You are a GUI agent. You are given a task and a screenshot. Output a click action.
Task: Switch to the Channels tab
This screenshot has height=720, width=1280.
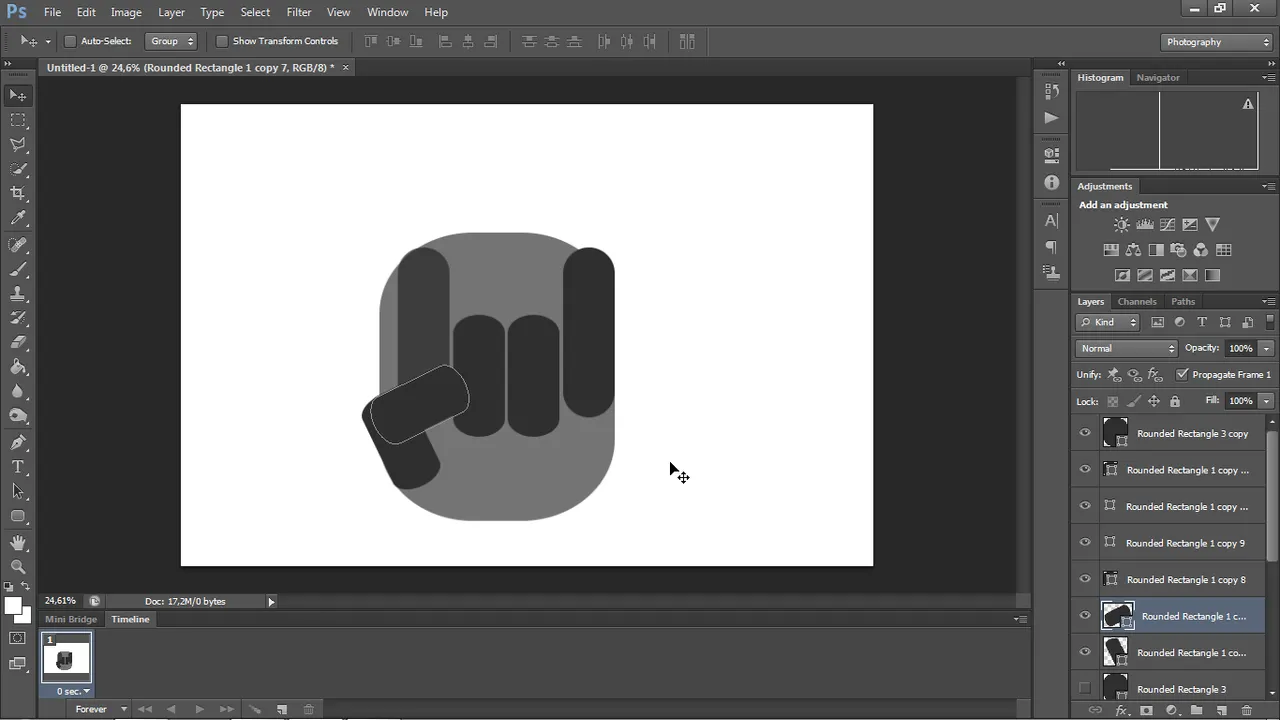(x=1137, y=301)
